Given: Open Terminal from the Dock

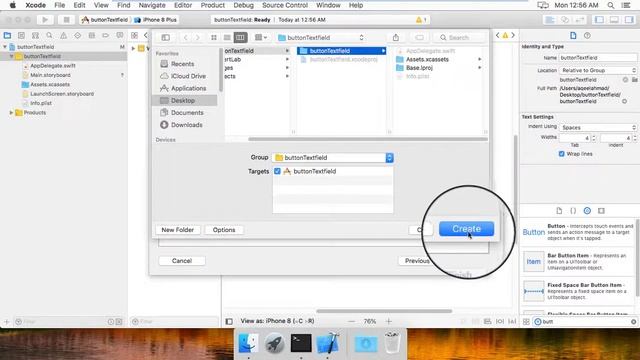Looking at the screenshot, I should (x=301, y=343).
